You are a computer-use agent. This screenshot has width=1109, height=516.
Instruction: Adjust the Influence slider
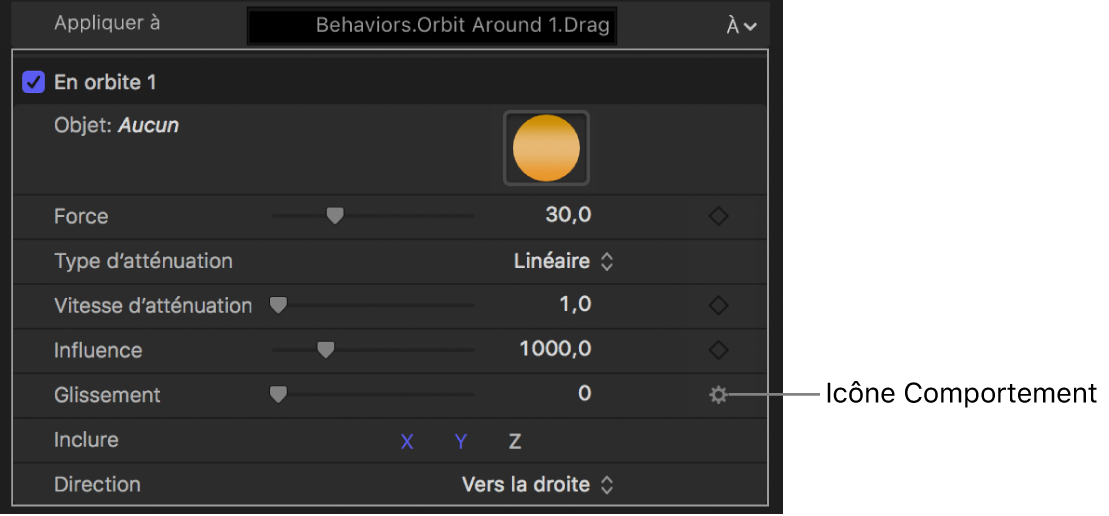tap(325, 350)
